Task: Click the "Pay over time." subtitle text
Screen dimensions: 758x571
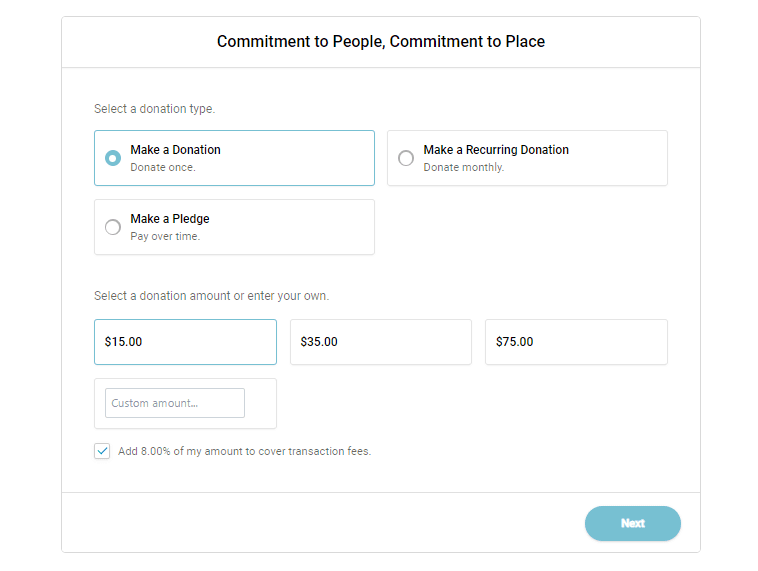Action: pos(165,237)
